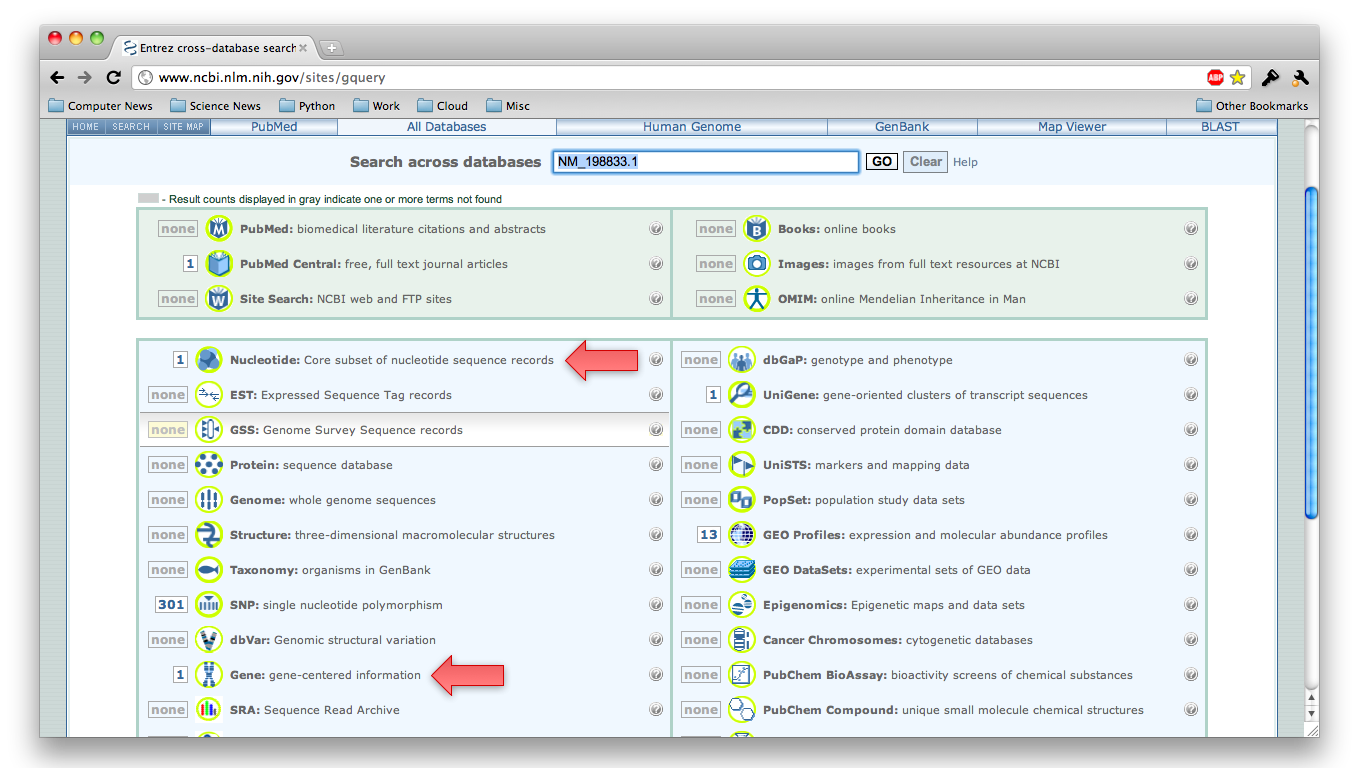The image size is (1359, 768).
Task: Open the SITE MAP link
Action: (x=183, y=127)
